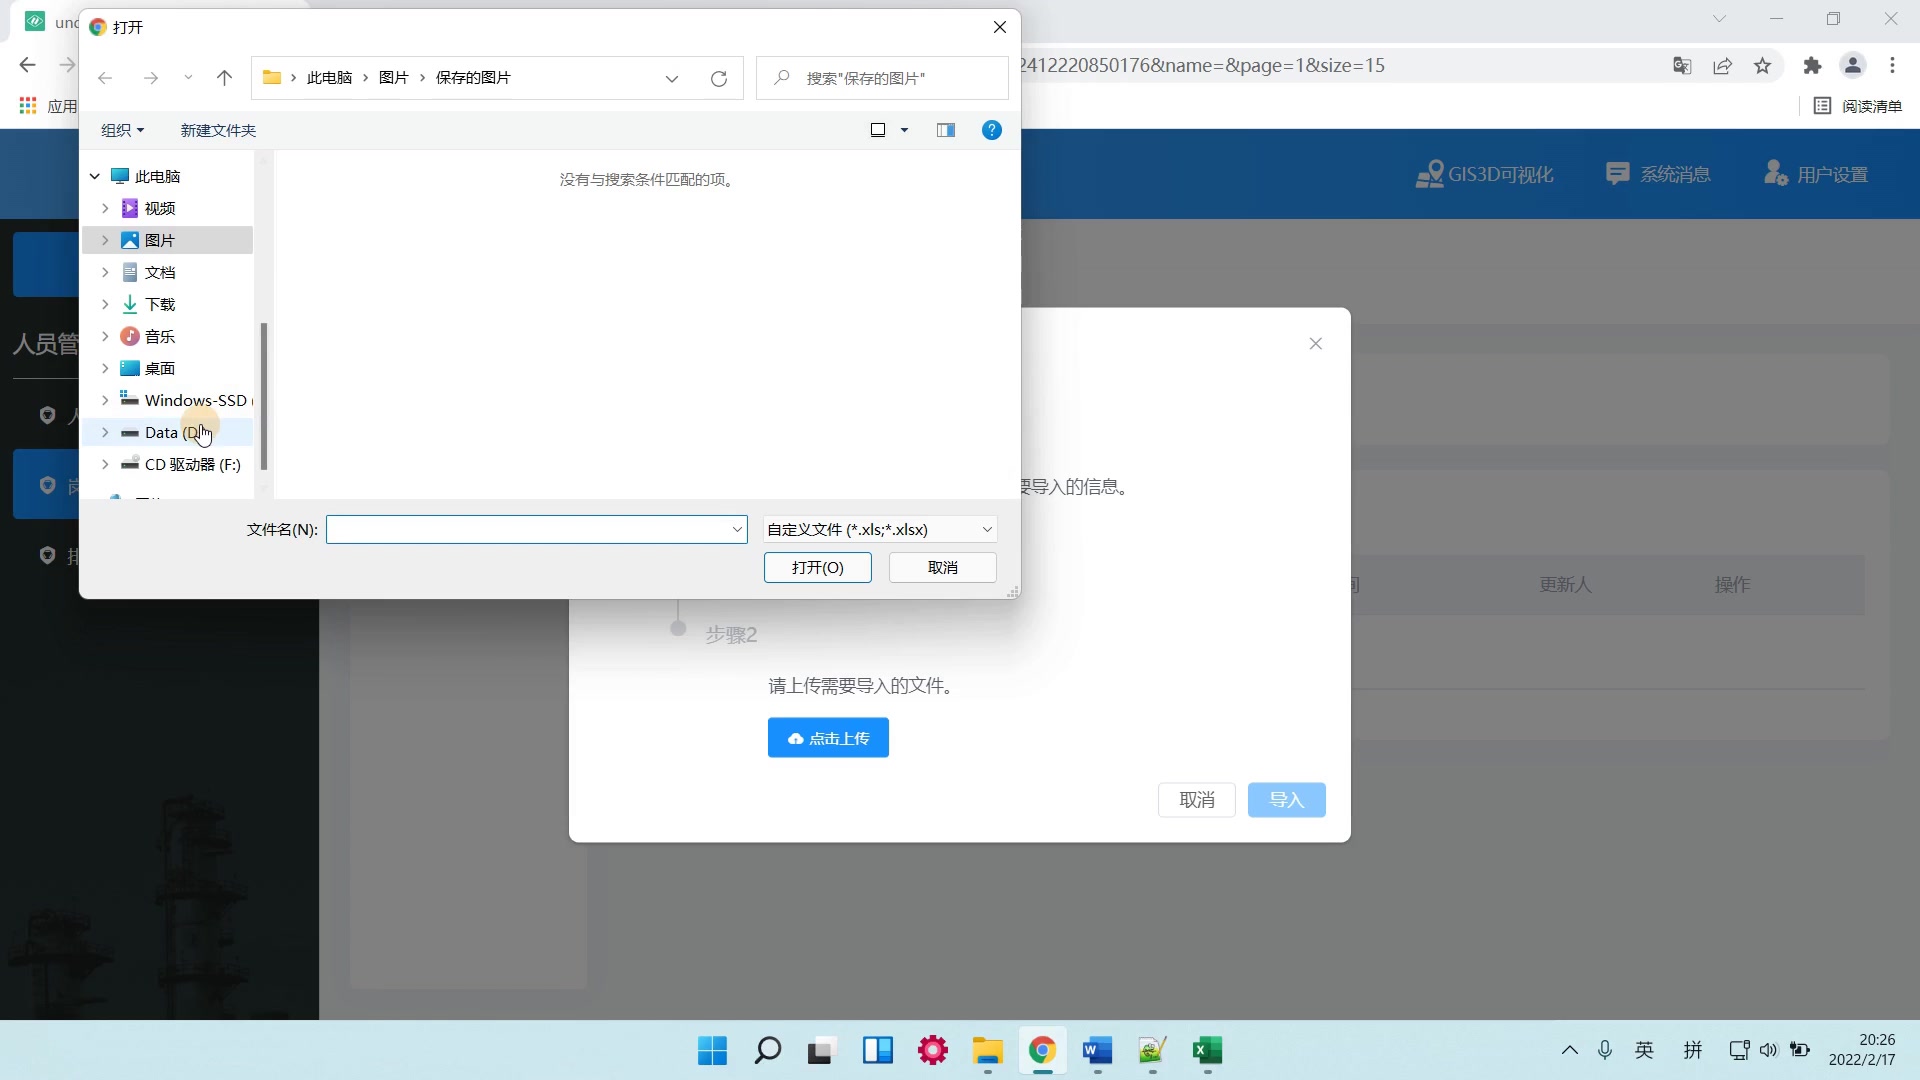This screenshot has height=1080, width=1920.
Task: Select 视频 in the folder tree
Action: coord(160,208)
